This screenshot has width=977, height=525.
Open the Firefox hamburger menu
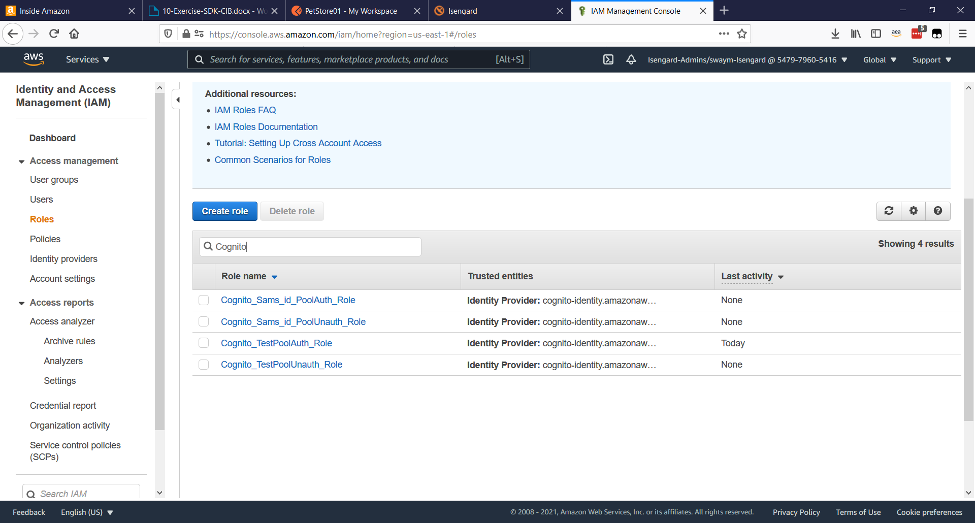(x=963, y=34)
